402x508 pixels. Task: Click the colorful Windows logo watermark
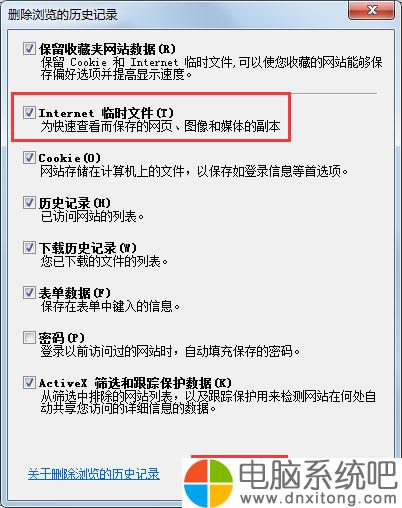point(209,483)
